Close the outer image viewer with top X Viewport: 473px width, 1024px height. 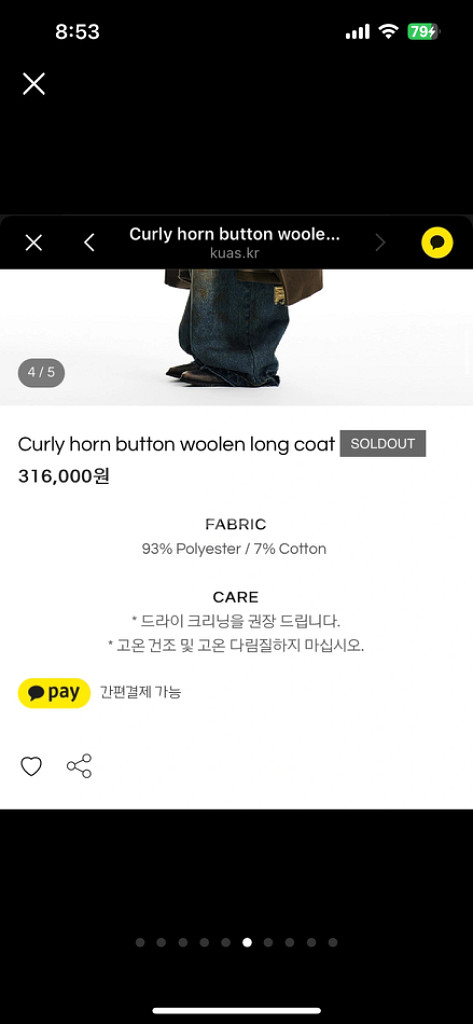[x=34, y=84]
